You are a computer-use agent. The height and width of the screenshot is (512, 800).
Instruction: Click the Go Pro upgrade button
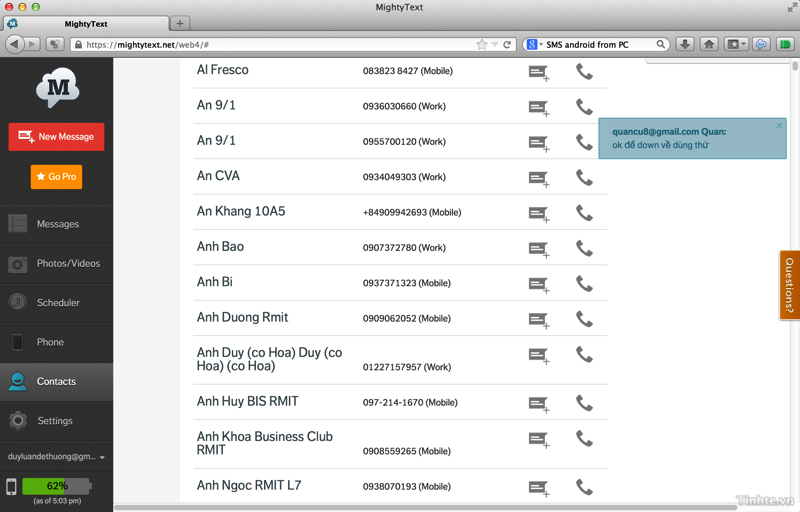(56, 176)
